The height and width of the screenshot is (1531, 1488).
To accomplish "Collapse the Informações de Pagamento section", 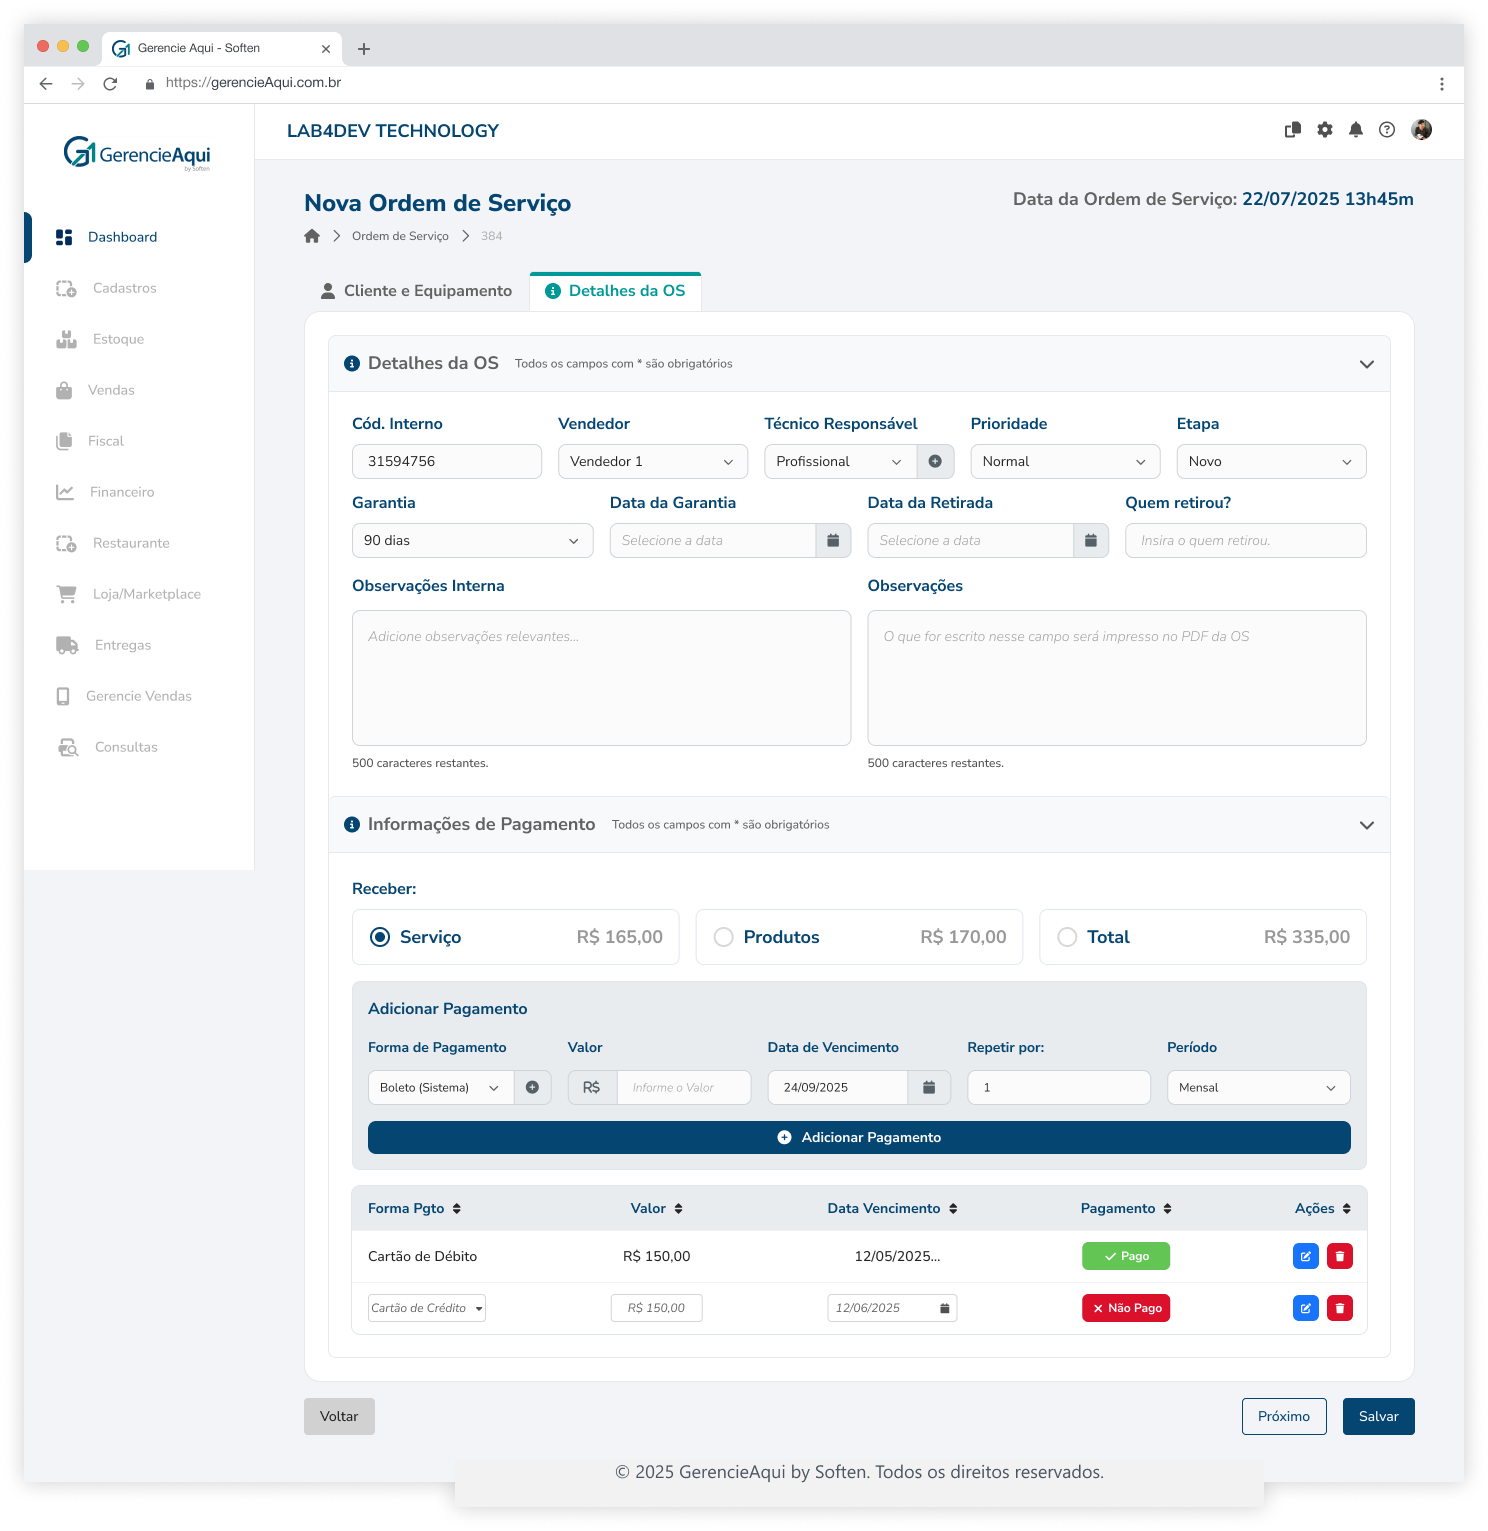I will [x=1366, y=825].
